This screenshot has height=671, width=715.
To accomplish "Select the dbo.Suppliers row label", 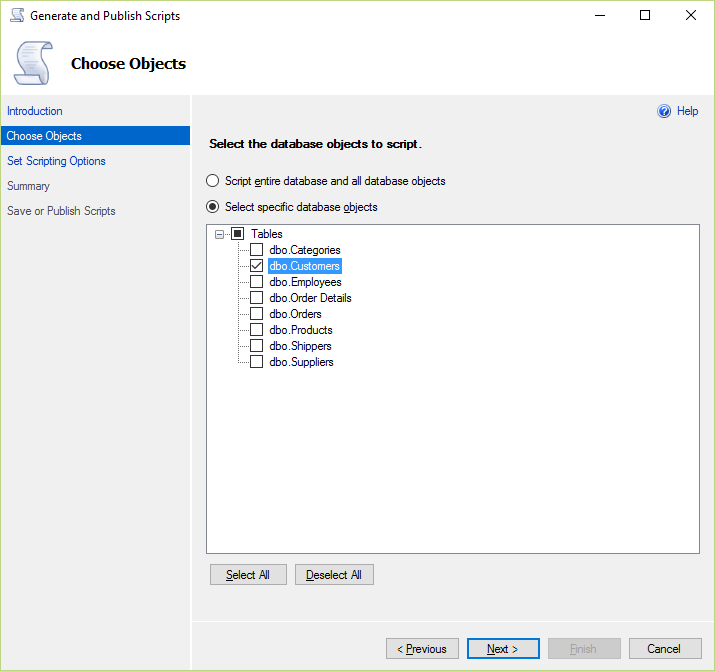I will coord(301,361).
